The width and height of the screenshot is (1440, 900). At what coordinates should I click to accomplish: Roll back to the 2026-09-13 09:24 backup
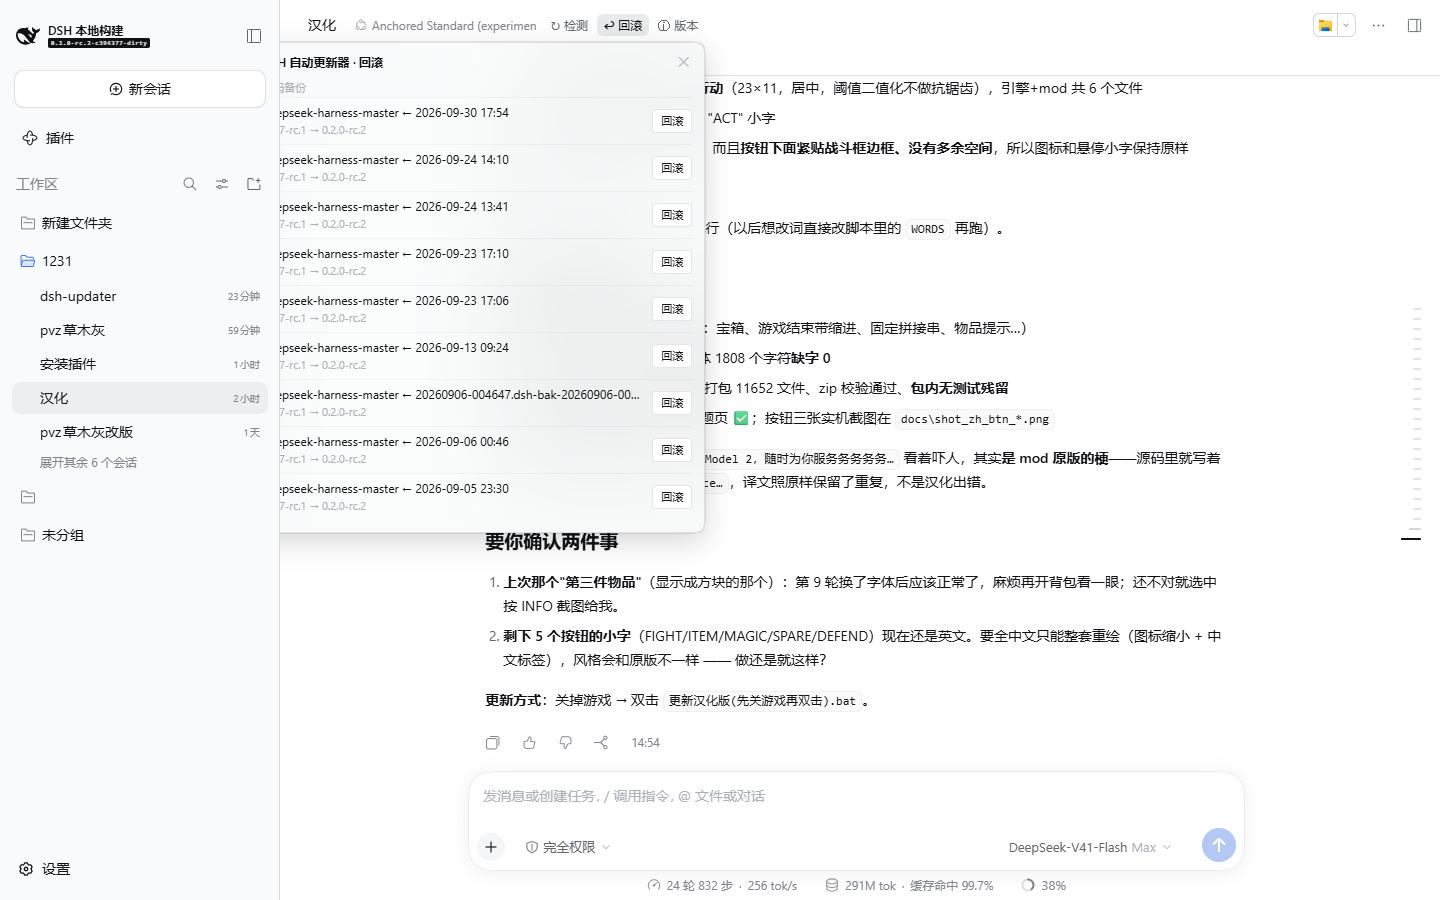coord(672,356)
